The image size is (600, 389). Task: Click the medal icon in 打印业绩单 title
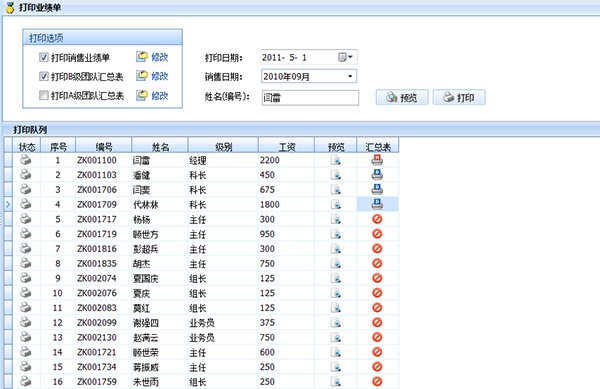pyautogui.click(x=10, y=7)
